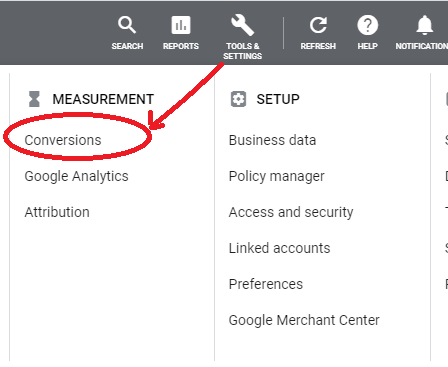448x367 pixels.
Task: Click the SETUP section heading
Action: [278, 99]
